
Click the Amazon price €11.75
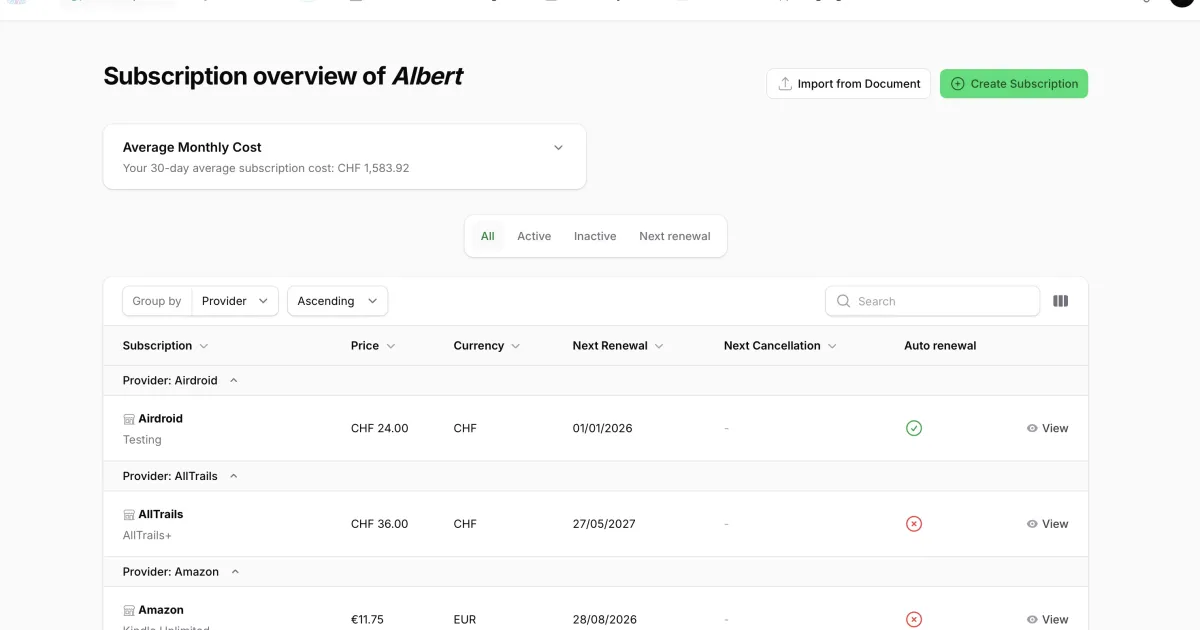tap(367, 620)
